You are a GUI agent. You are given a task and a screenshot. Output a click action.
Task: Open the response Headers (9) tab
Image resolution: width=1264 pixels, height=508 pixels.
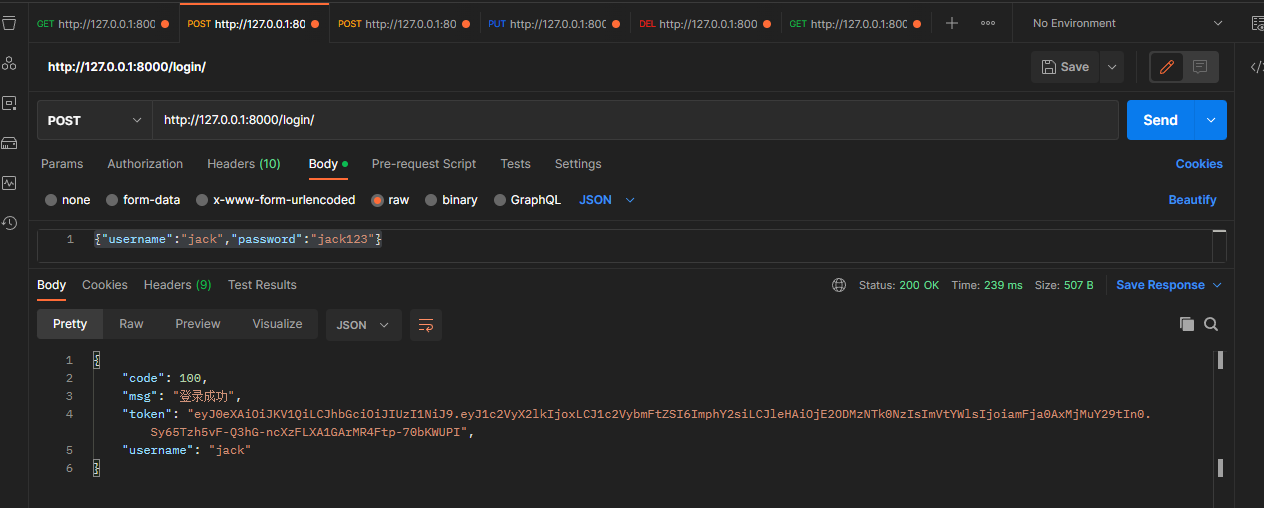pyautogui.click(x=178, y=285)
